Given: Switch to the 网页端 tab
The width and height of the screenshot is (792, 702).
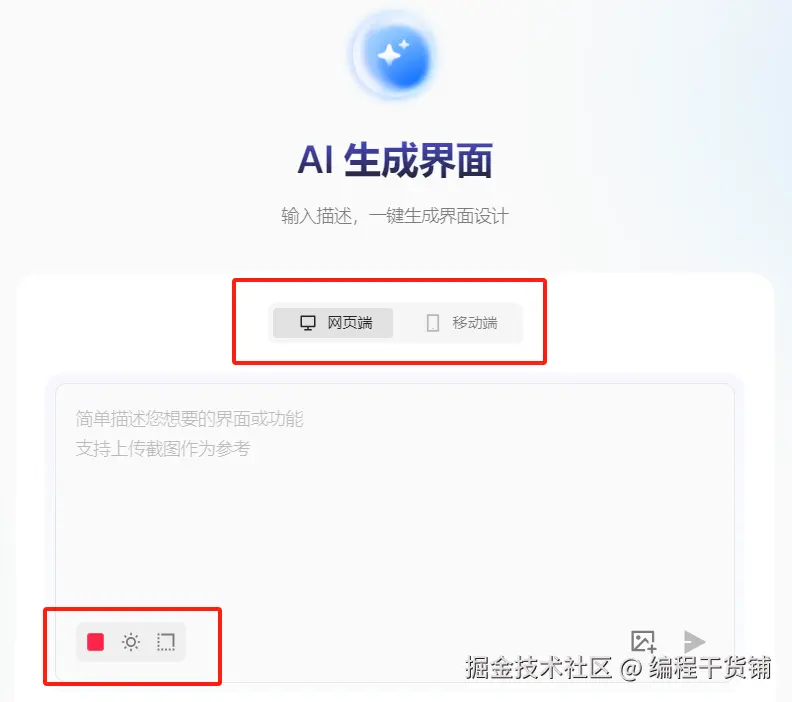Looking at the screenshot, I should tap(333, 323).
